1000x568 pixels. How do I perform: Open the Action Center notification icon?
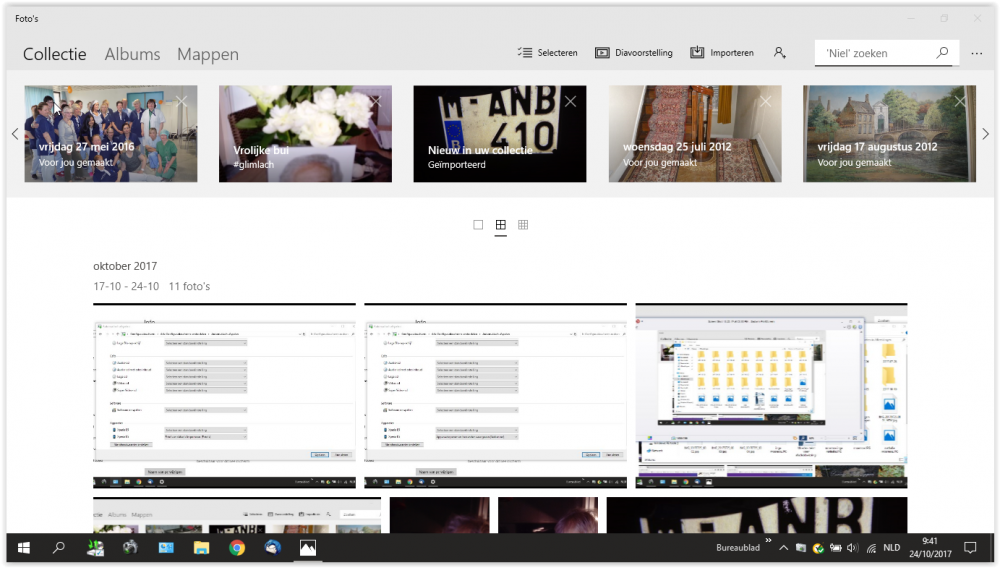970,548
